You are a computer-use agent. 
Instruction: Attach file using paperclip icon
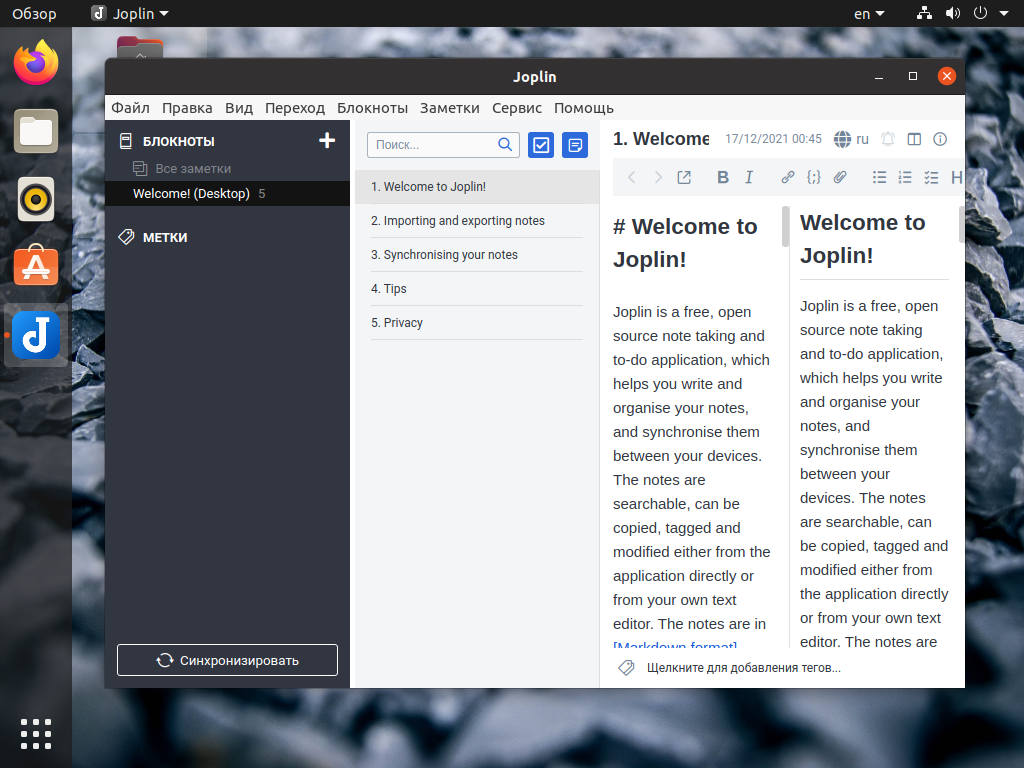click(x=840, y=177)
